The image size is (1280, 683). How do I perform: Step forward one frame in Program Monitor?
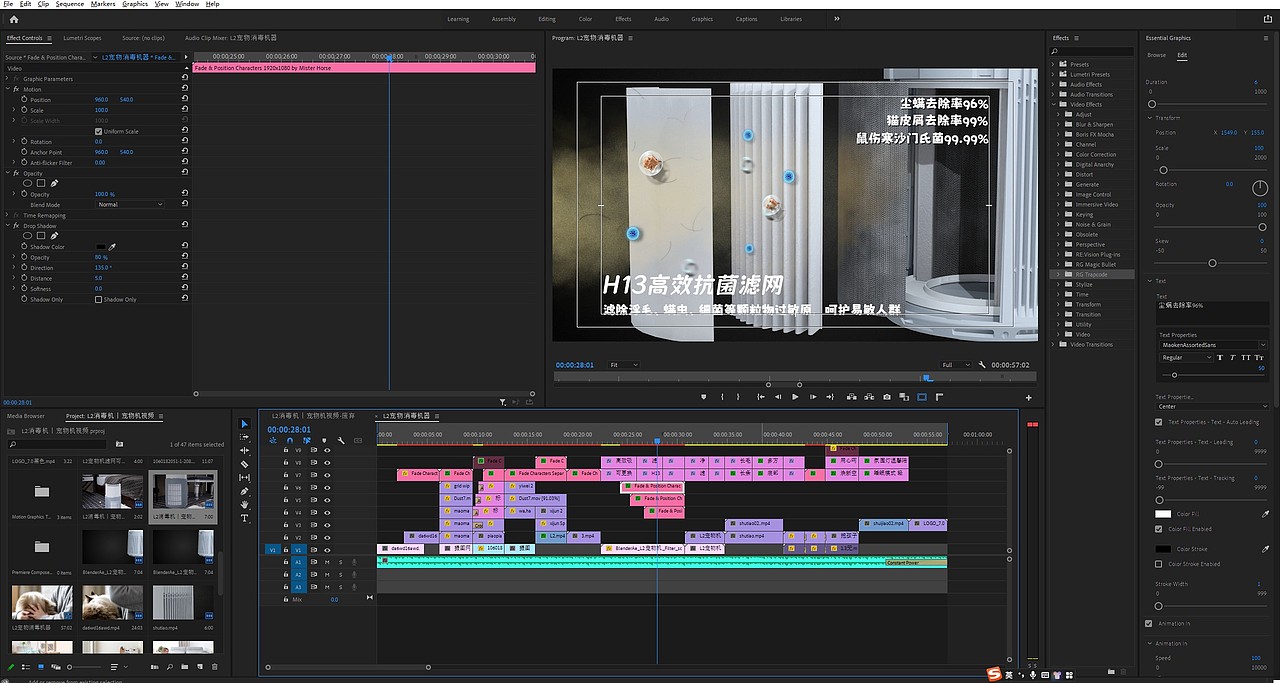click(x=814, y=397)
